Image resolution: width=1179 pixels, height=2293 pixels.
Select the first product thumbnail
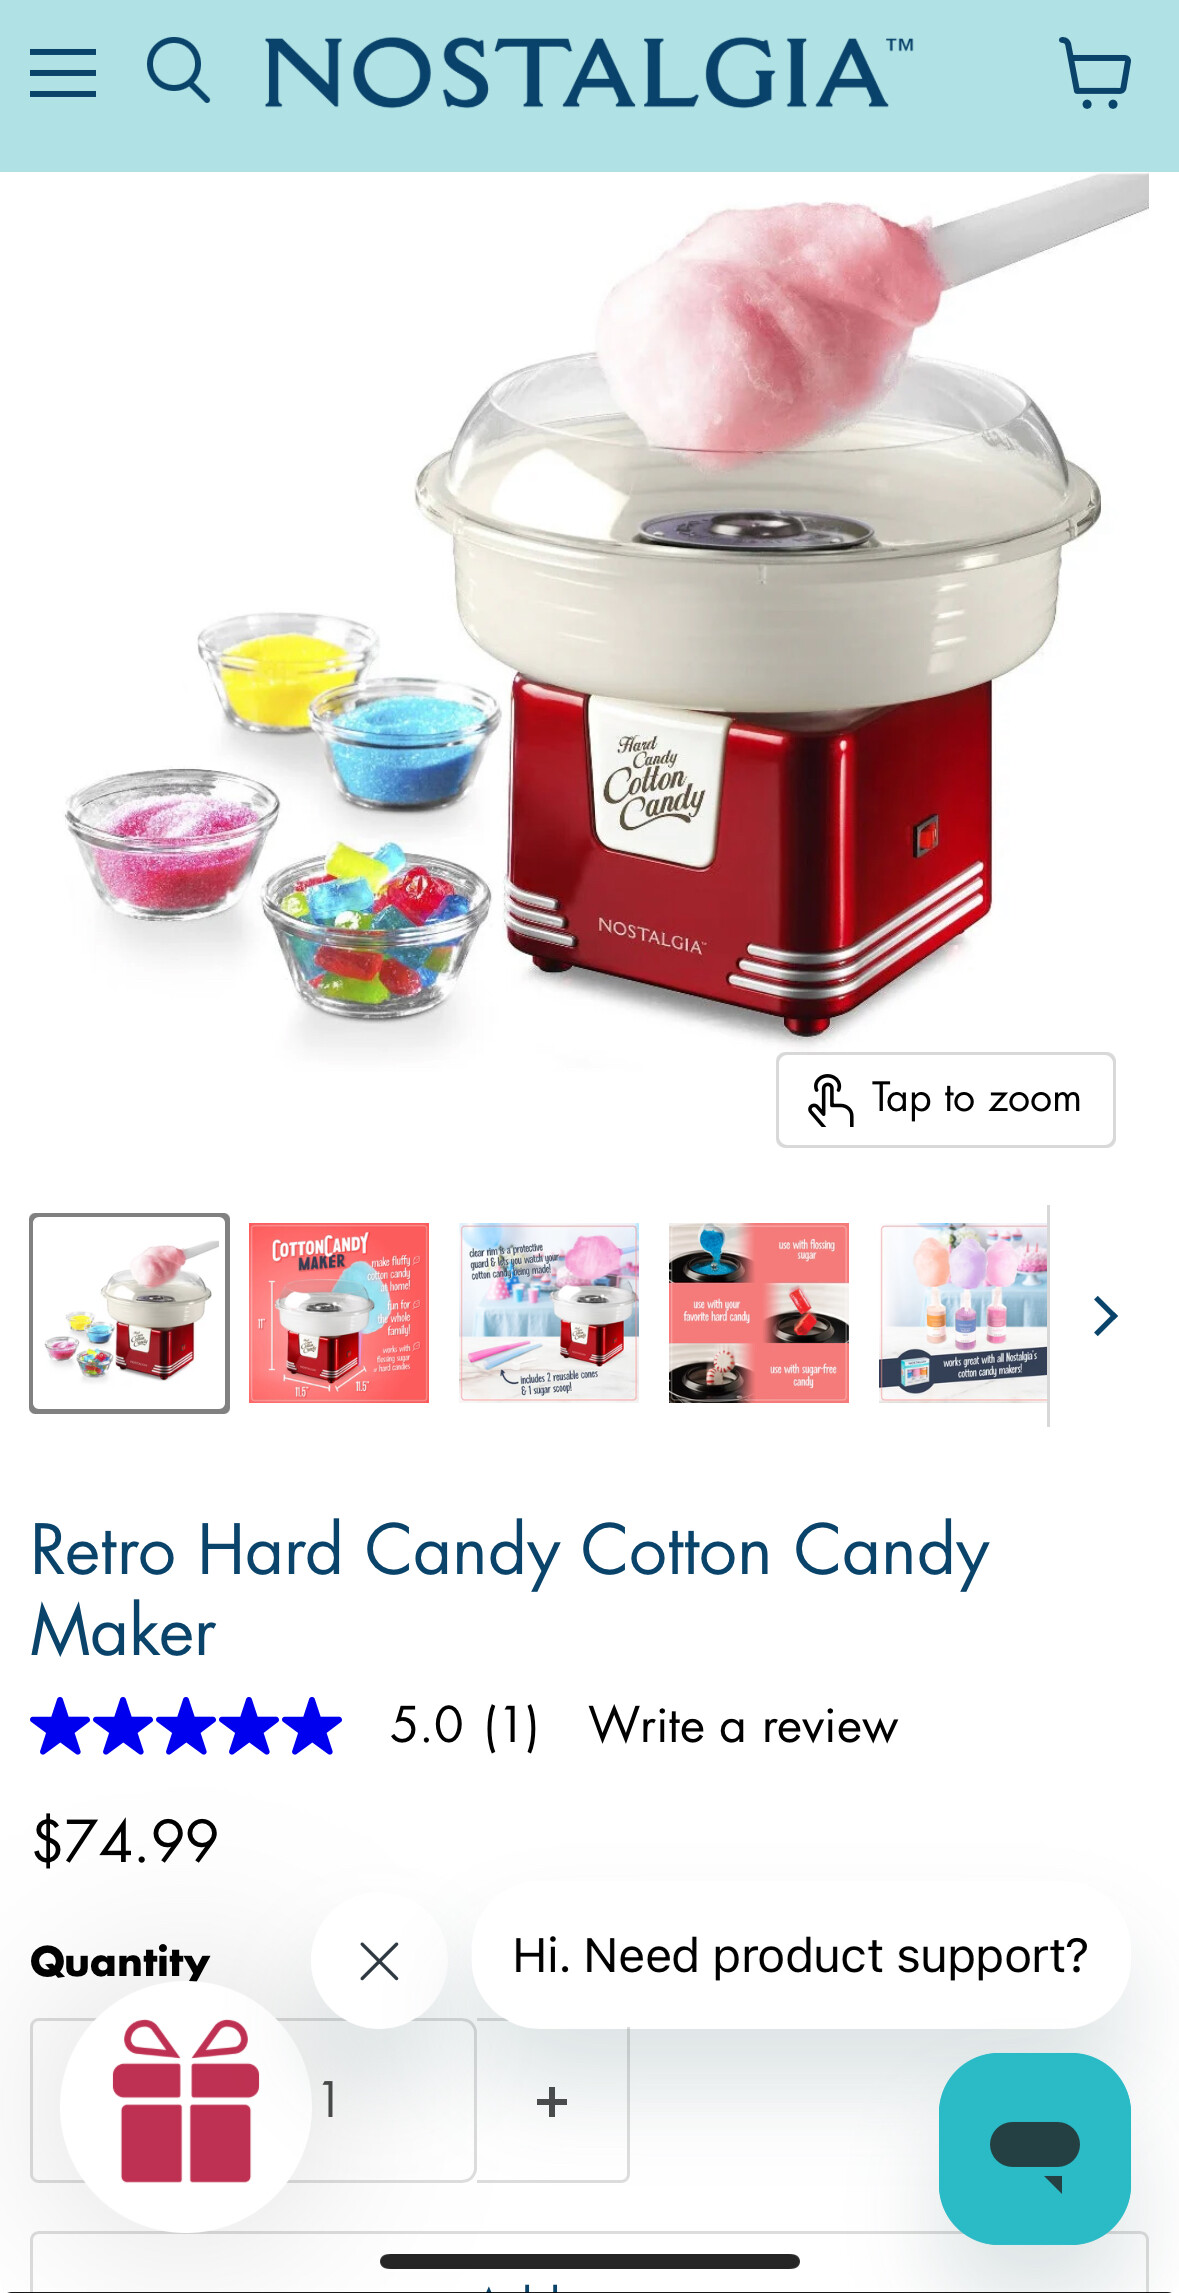[129, 1313]
